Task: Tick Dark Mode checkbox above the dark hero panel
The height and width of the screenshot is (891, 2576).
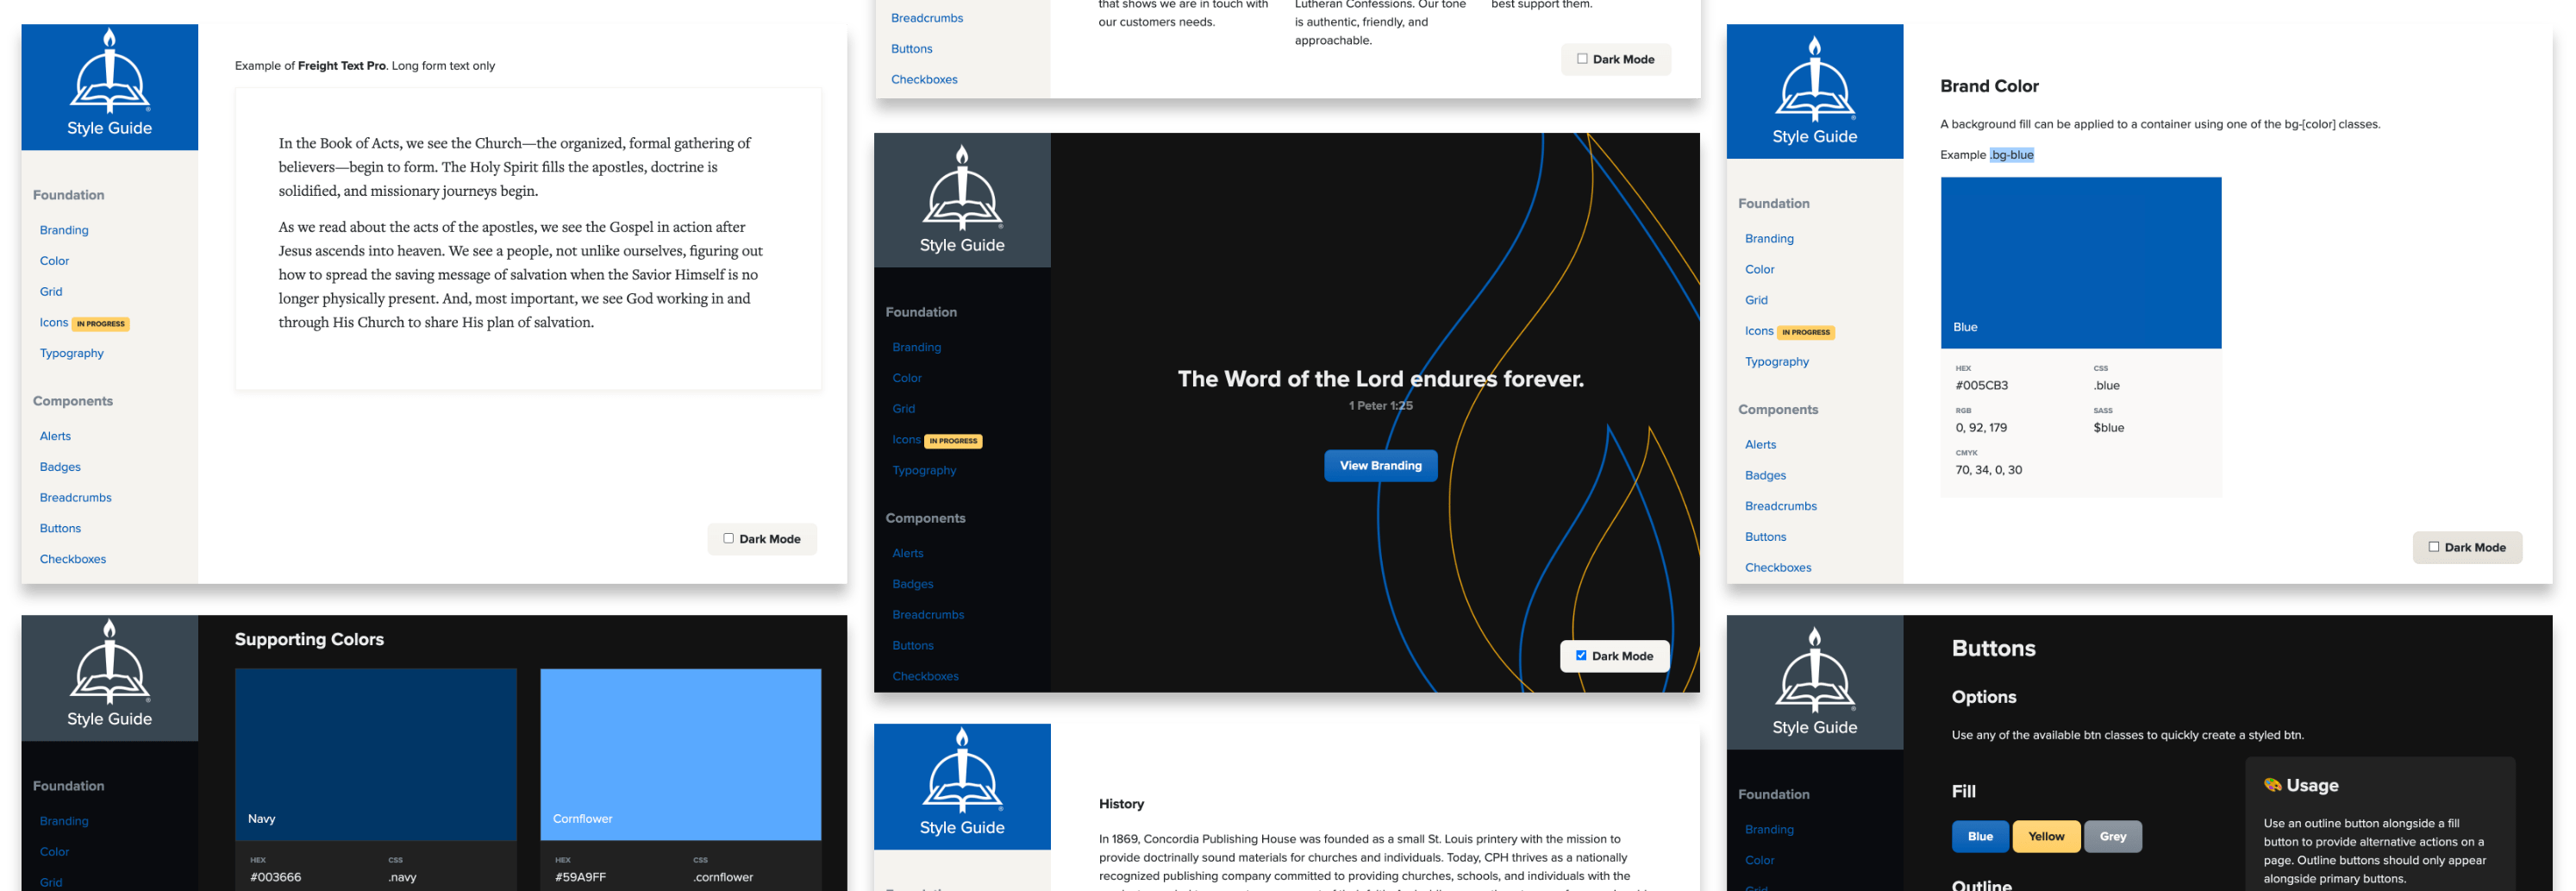Action: point(1582,58)
